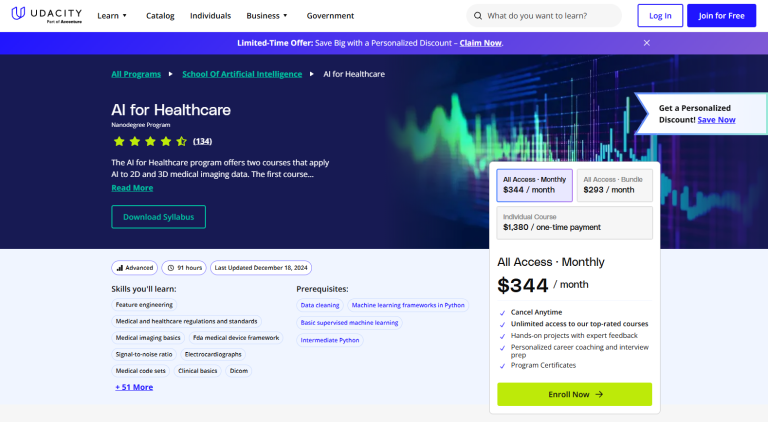Click the clock icon by 91 hours

click(171, 268)
